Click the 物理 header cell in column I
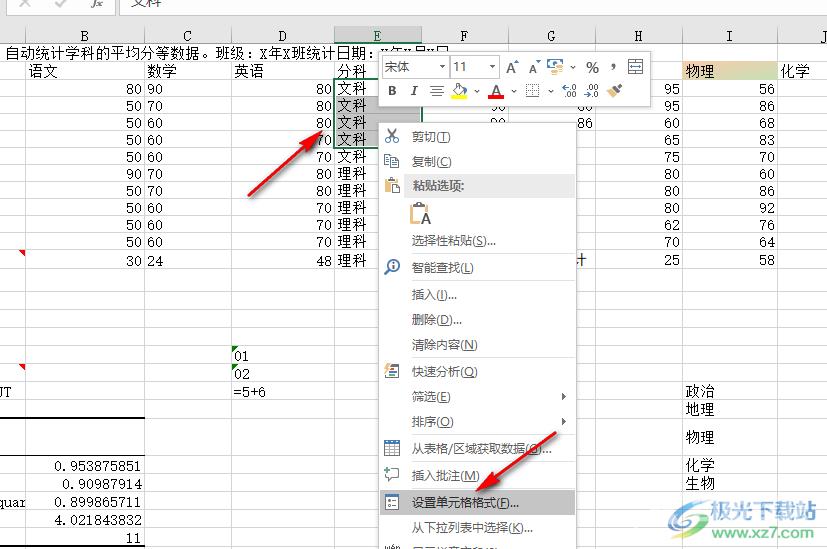827x549 pixels. [x=729, y=71]
